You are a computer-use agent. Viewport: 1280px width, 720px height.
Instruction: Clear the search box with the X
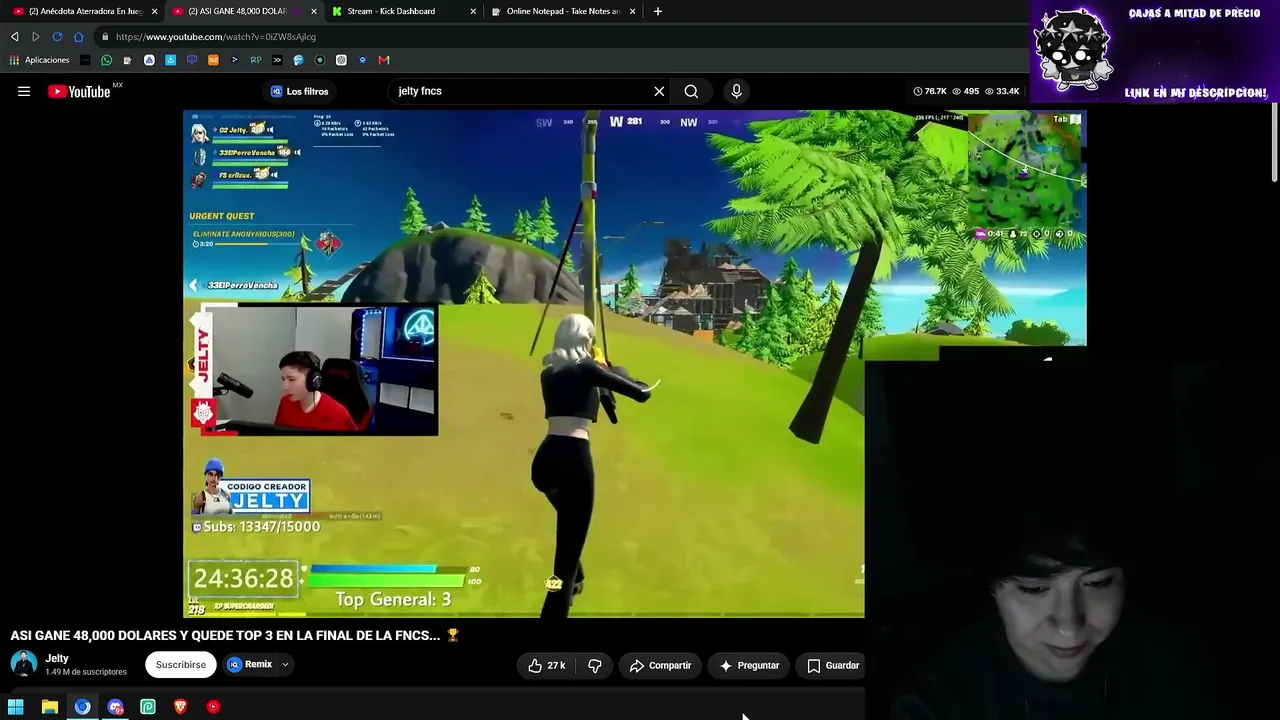(659, 91)
